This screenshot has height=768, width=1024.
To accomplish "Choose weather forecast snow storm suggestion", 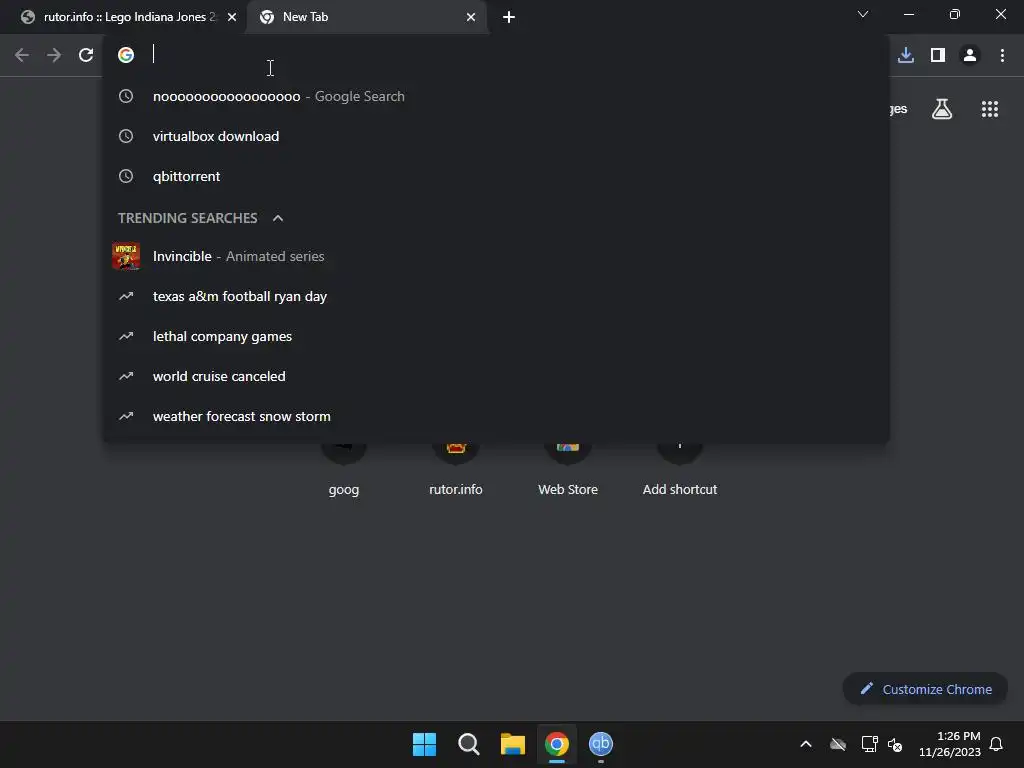I will tap(496, 416).
